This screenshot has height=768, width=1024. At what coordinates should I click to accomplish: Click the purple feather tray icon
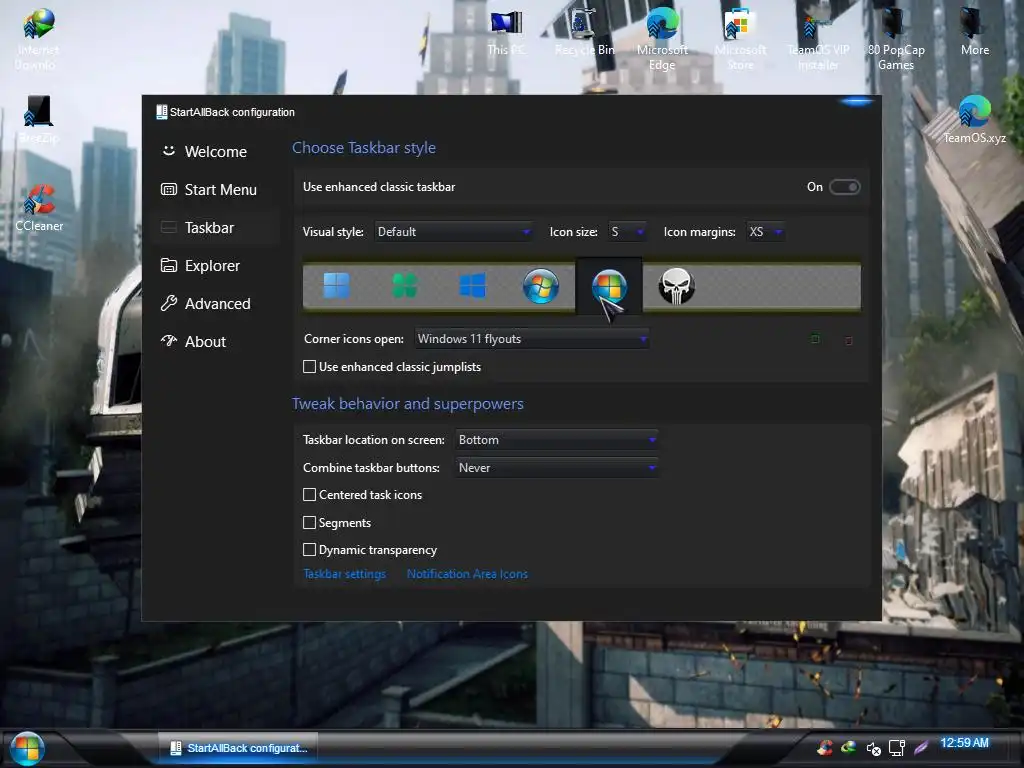tap(921, 747)
